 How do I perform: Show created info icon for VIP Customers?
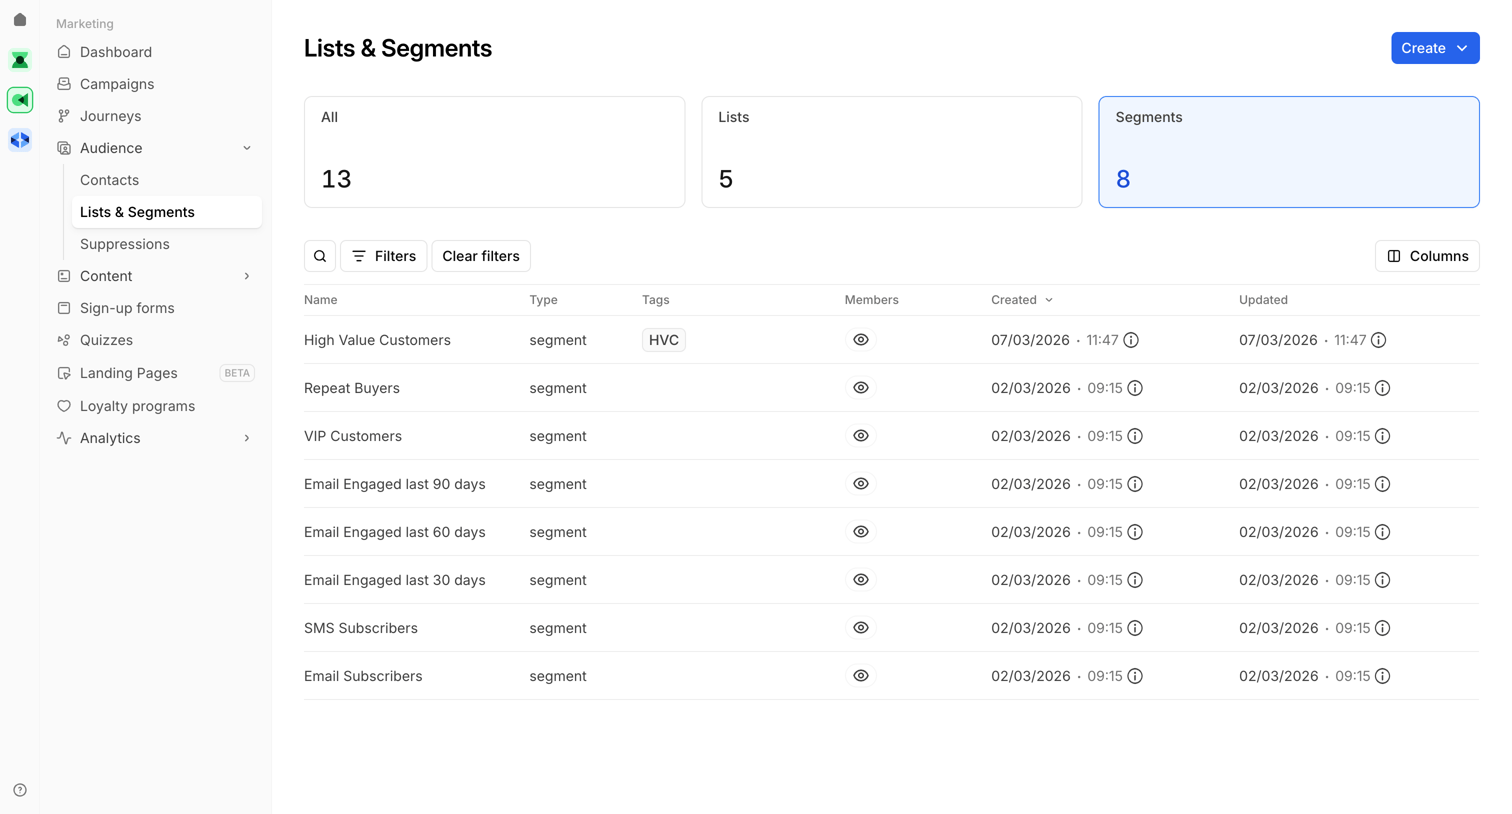click(x=1135, y=436)
